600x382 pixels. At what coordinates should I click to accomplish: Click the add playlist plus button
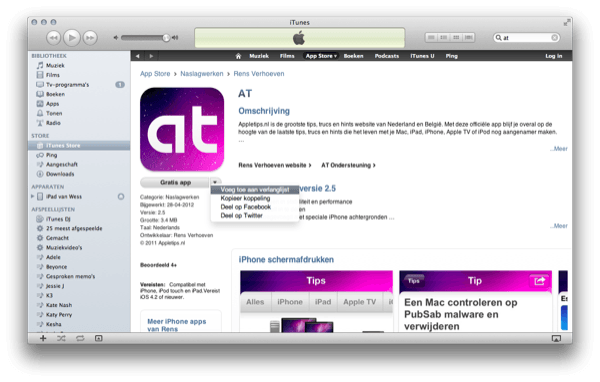click(x=43, y=338)
